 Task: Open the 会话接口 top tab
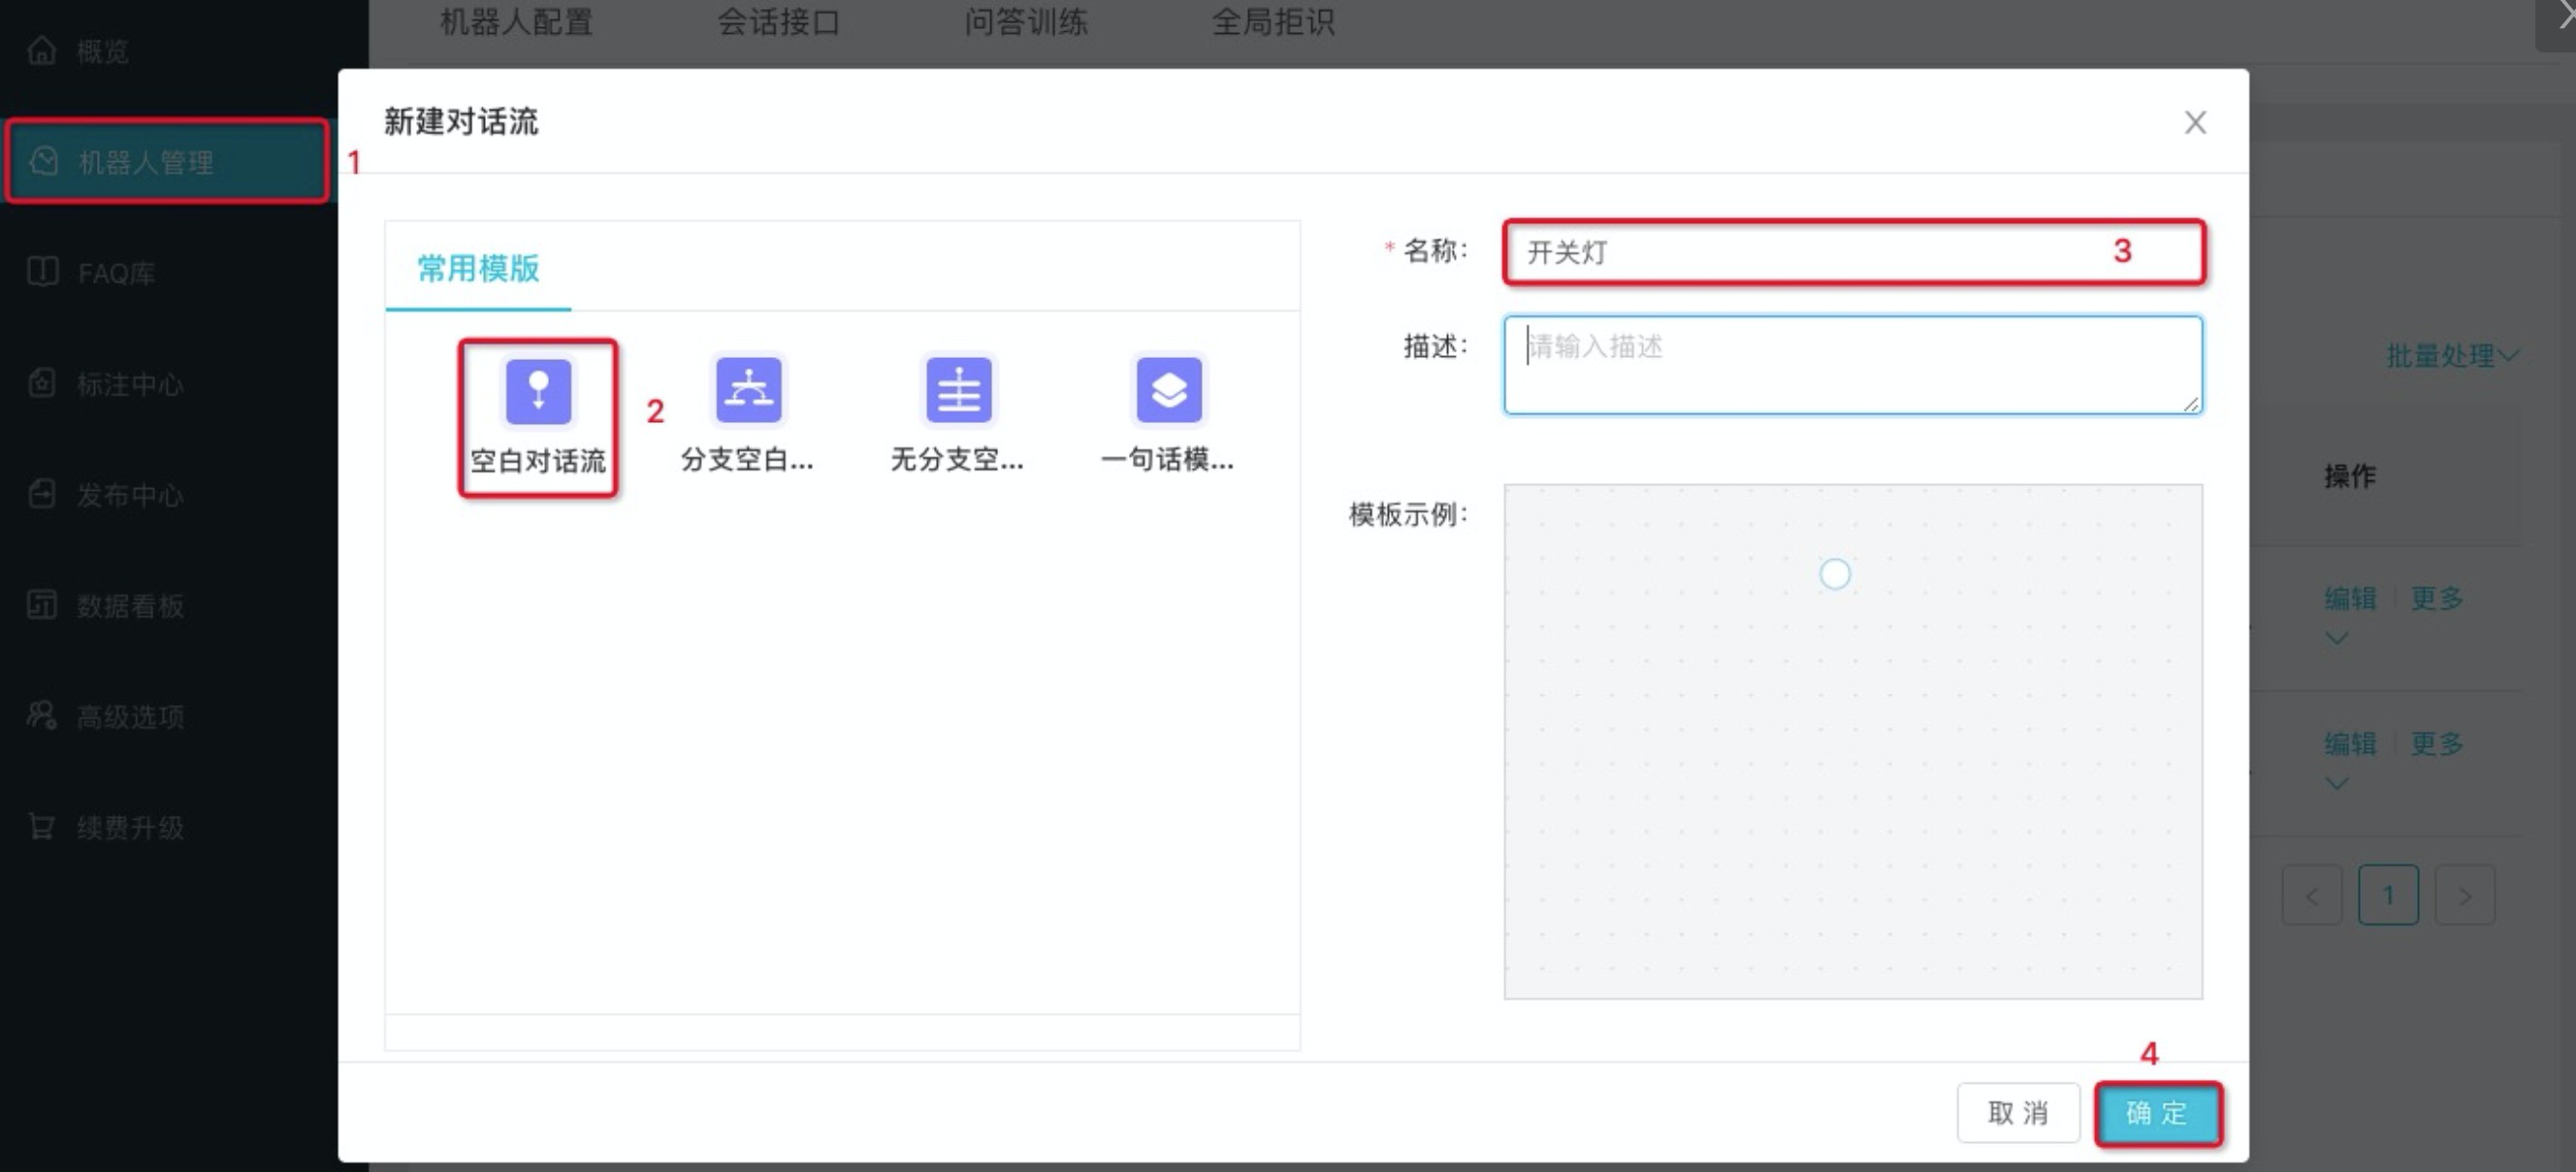coord(778,22)
